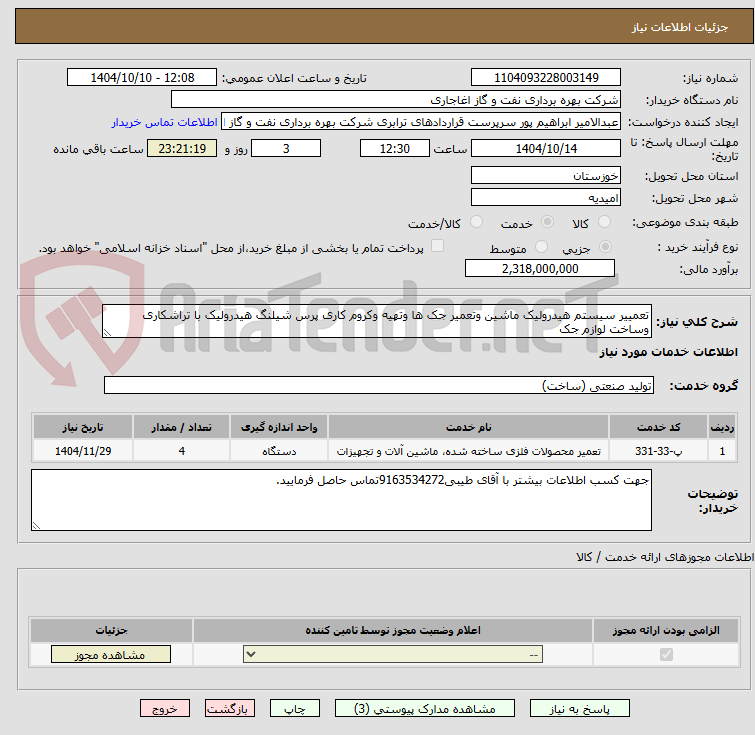Click the جزئیات column header
Image resolution: width=755 pixels, height=735 pixels.
tap(111, 630)
